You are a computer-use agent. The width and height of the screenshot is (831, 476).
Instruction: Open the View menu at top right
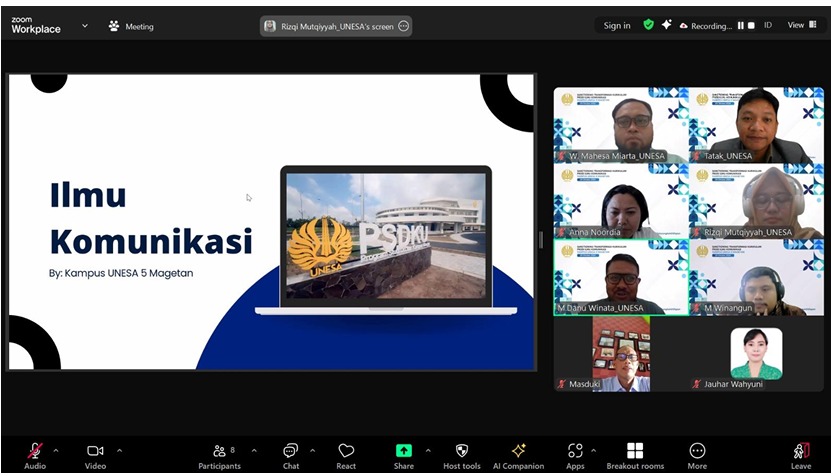[x=799, y=25]
